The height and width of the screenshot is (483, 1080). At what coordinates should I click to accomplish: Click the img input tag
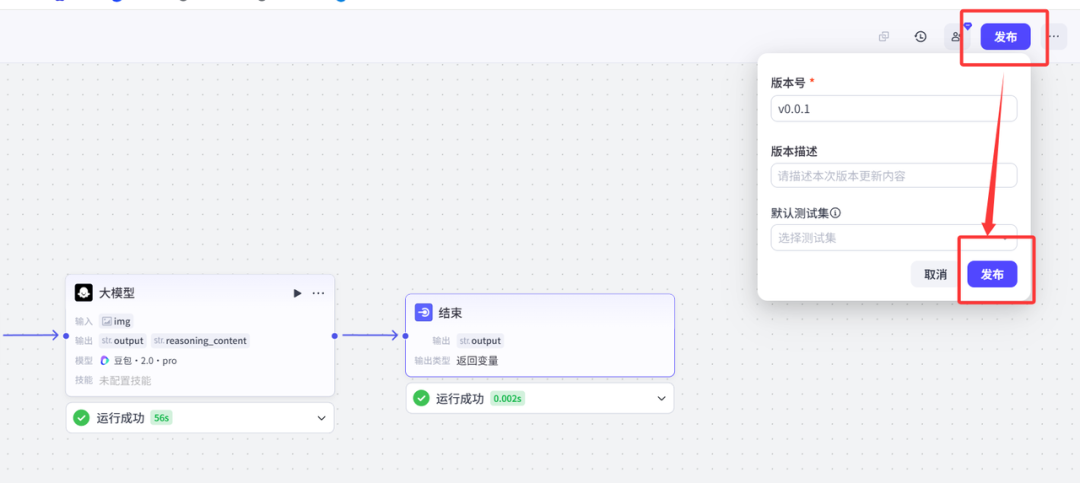116,321
